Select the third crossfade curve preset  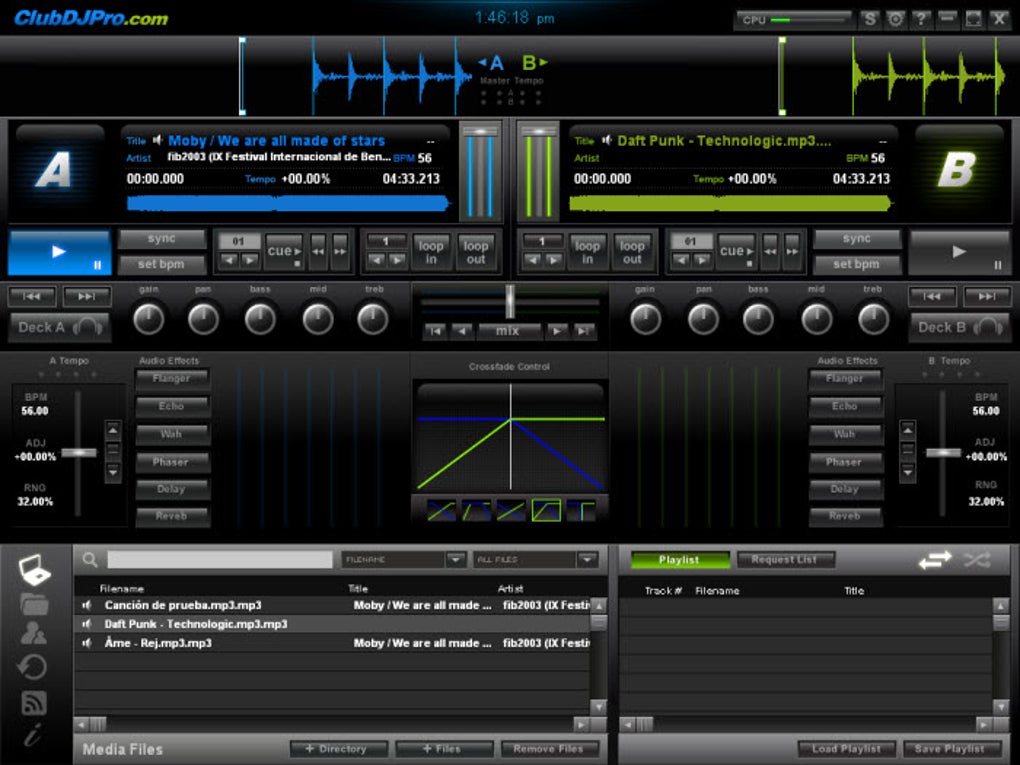(x=511, y=511)
